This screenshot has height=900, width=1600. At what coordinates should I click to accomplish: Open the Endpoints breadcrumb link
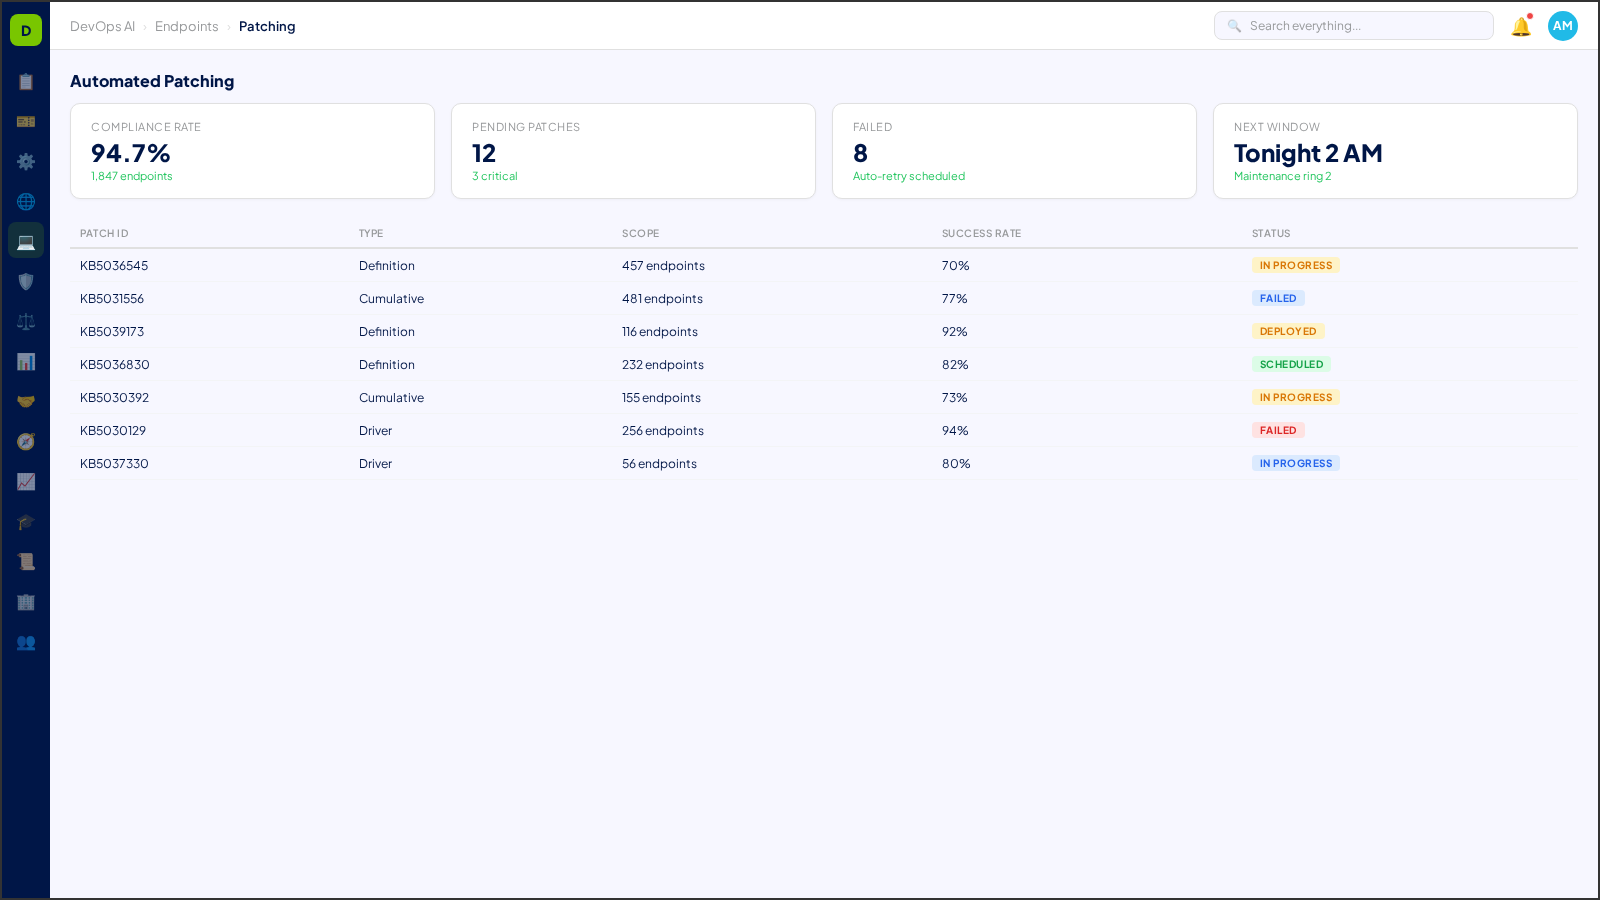(187, 26)
